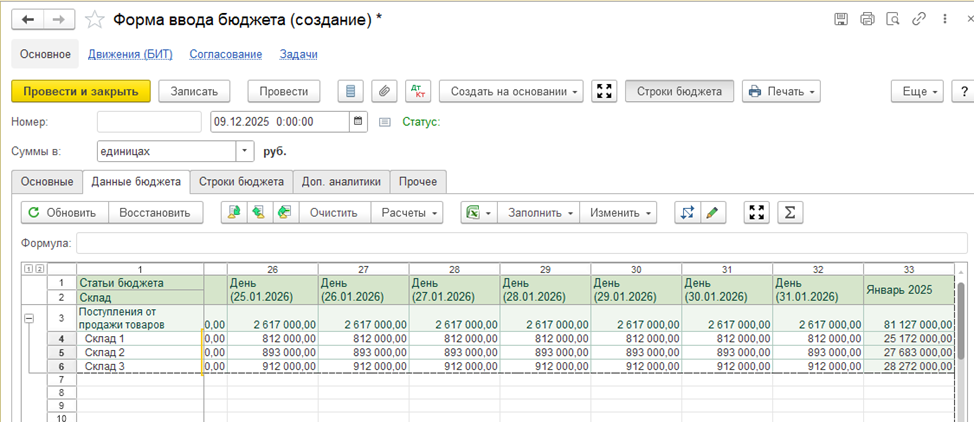The width and height of the screenshot is (974, 422).
Task: Click the save diskette icon in title bar
Action: point(841,19)
